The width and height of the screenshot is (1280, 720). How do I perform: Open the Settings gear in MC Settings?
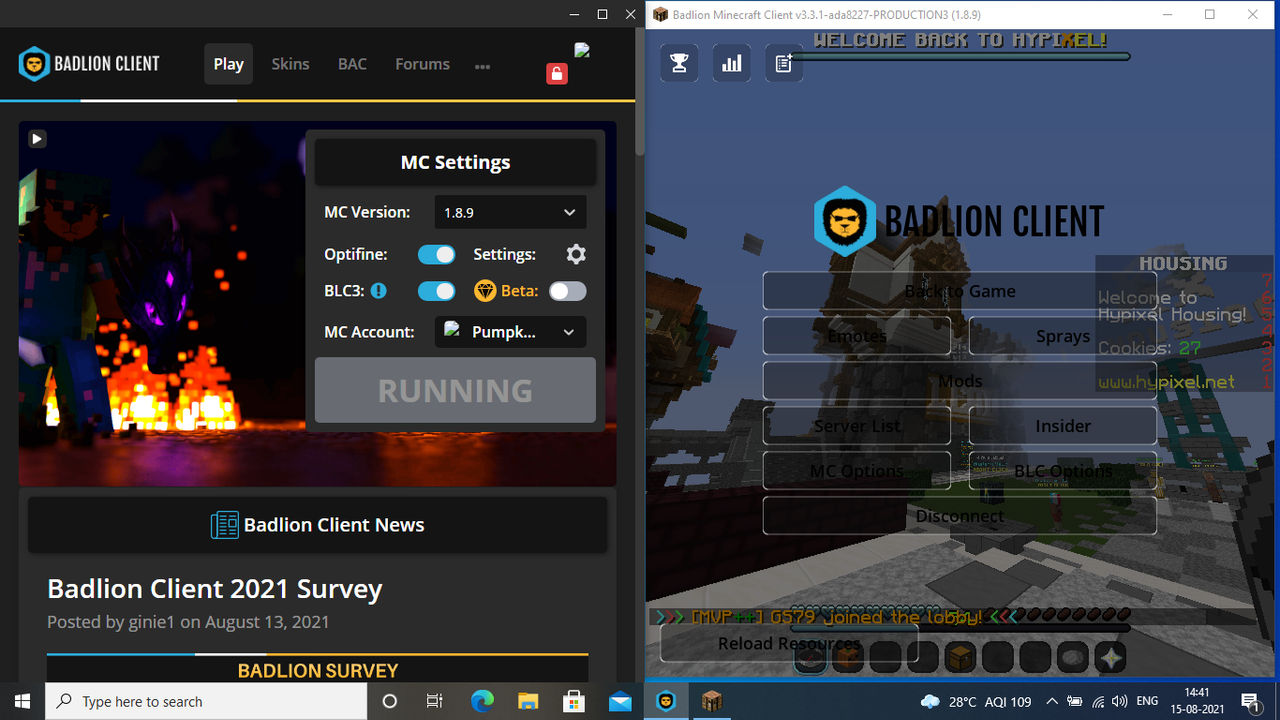pyautogui.click(x=576, y=254)
